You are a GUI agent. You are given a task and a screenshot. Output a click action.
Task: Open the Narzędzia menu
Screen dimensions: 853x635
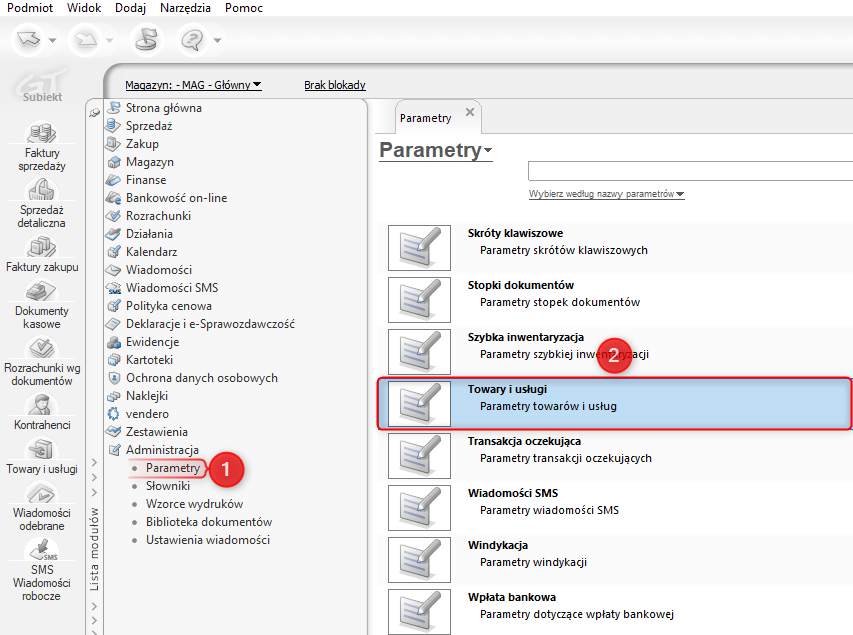click(x=185, y=8)
